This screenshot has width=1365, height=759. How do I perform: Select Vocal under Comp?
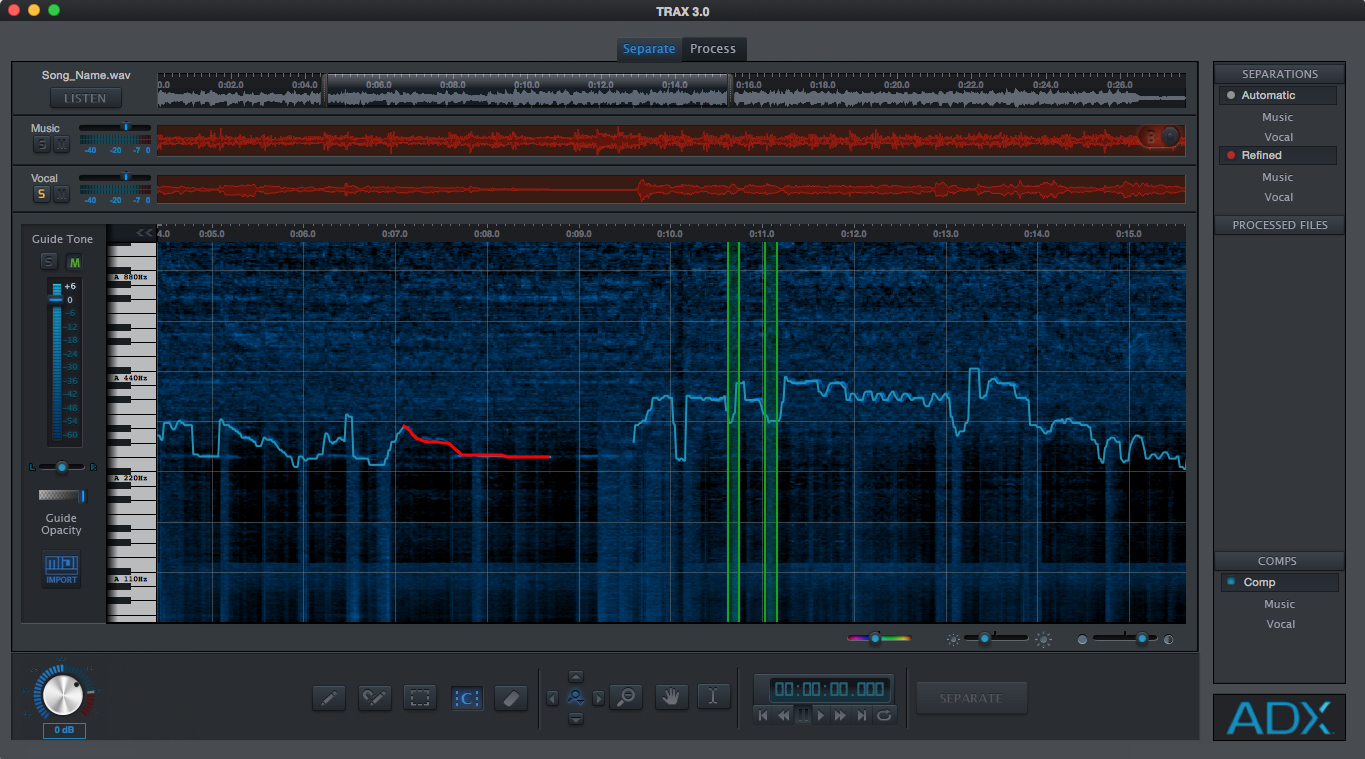tap(1280, 624)
